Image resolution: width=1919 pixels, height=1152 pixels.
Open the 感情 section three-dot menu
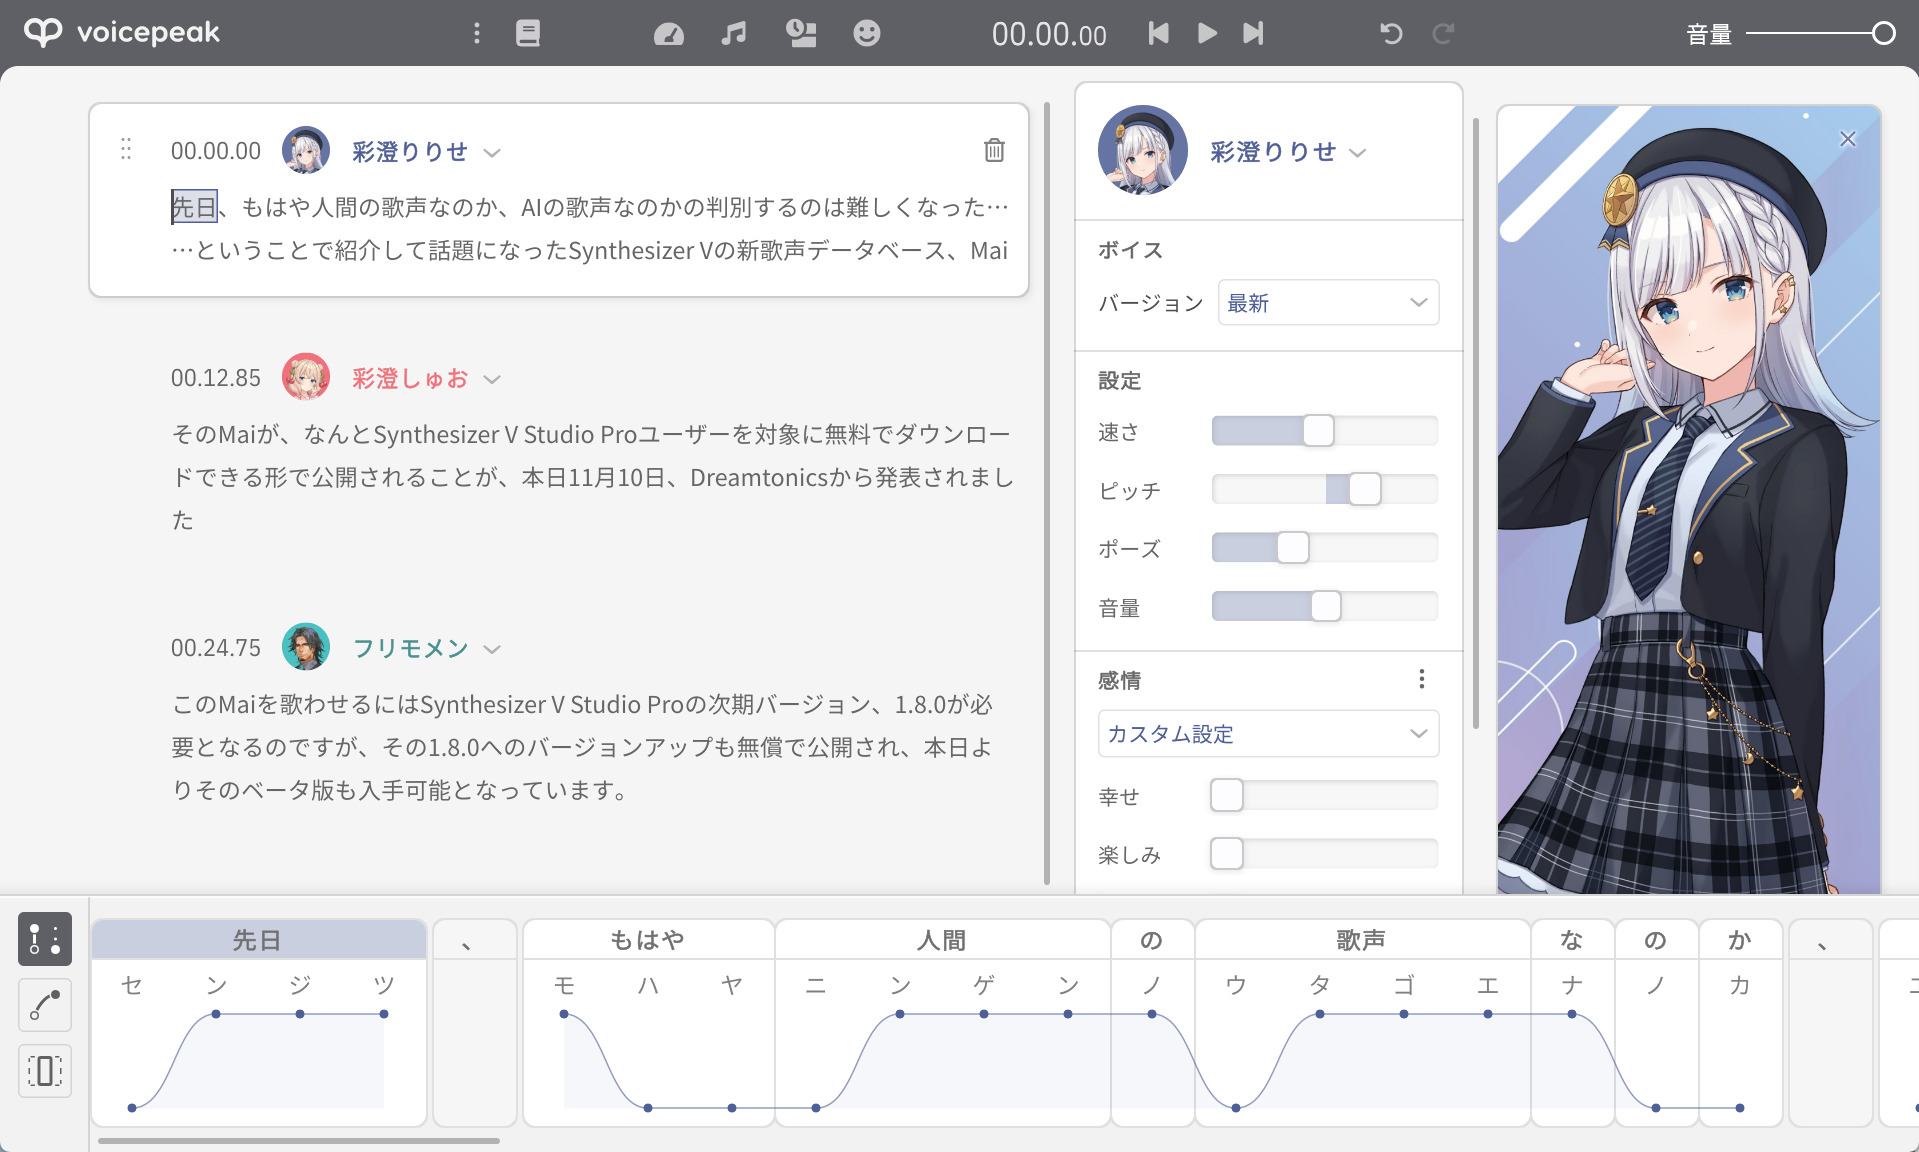(1421, 680)
